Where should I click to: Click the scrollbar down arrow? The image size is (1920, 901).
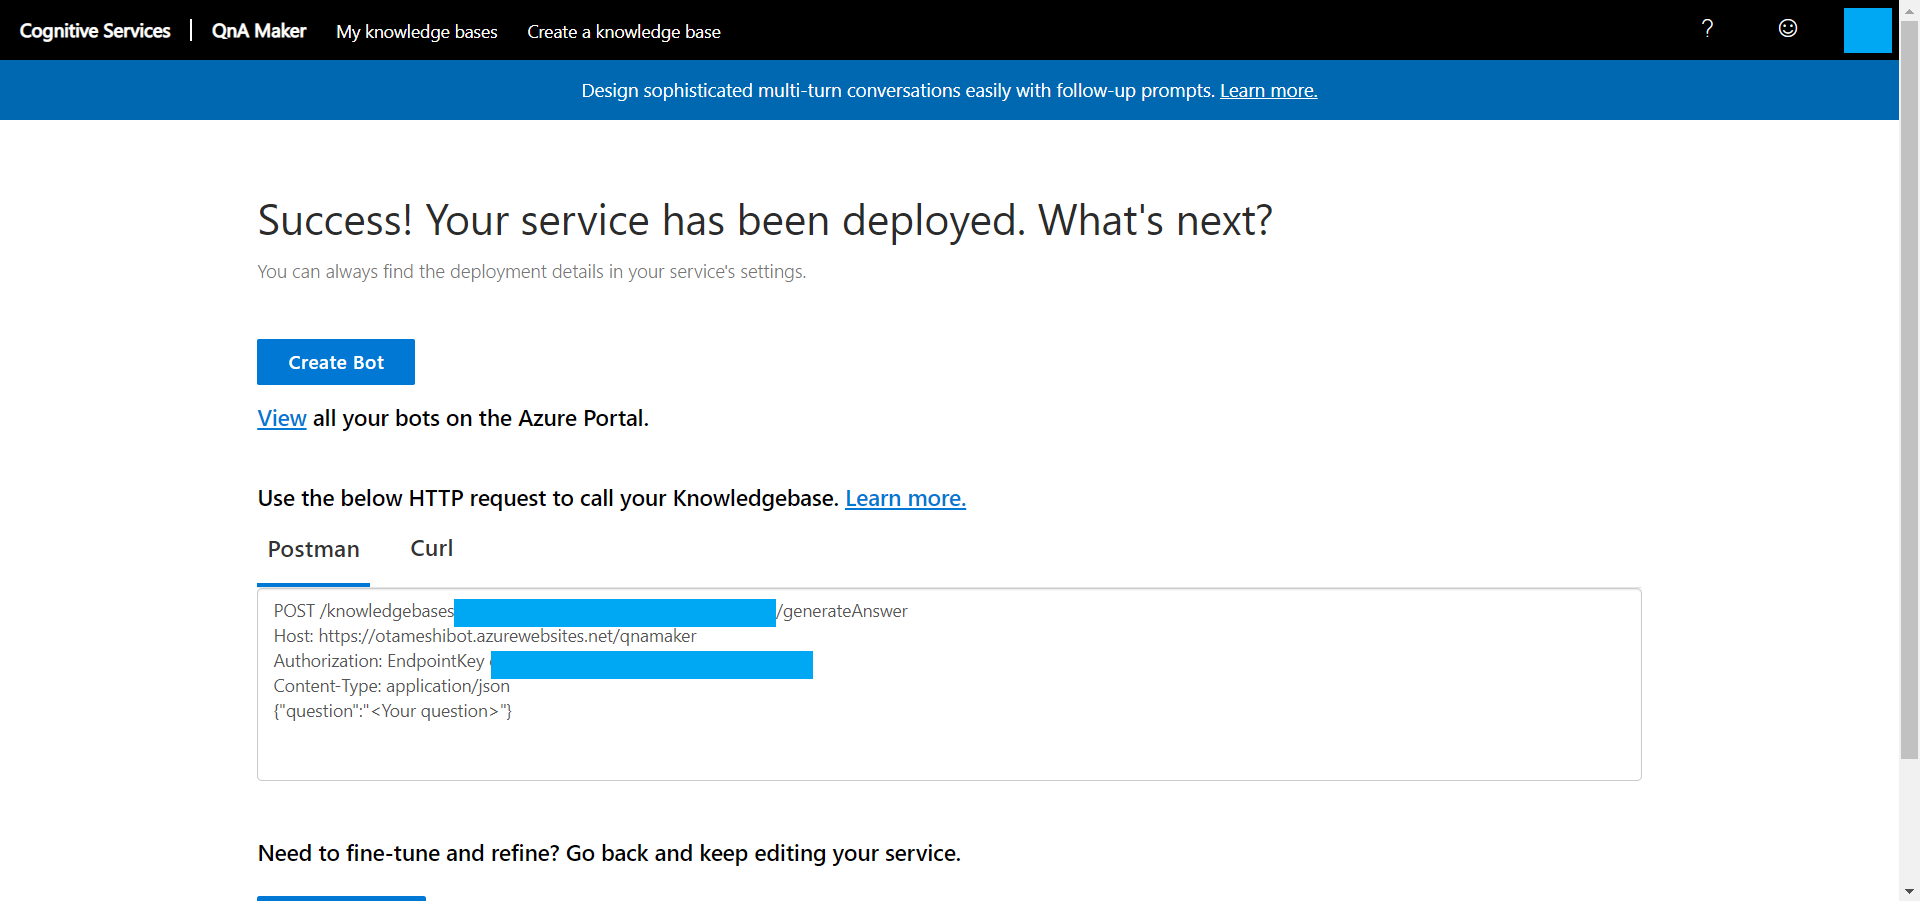coord(1909,891)
